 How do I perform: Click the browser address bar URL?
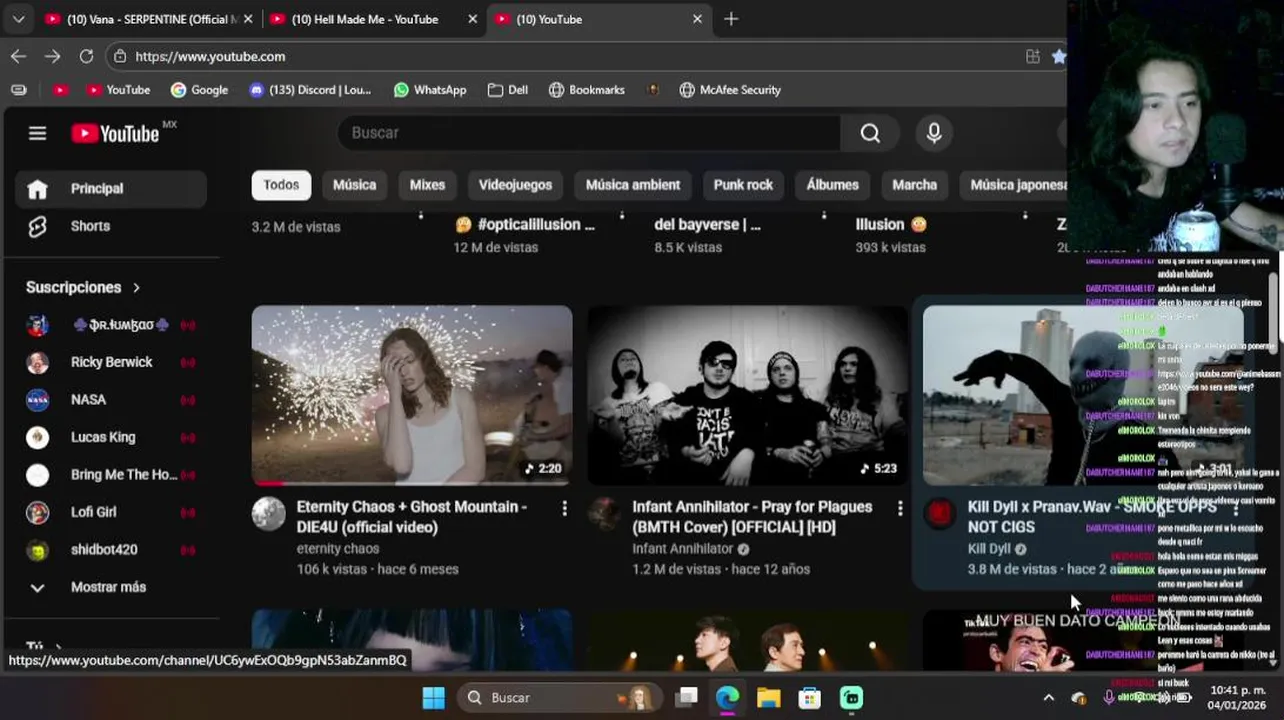tap(210, 57)
